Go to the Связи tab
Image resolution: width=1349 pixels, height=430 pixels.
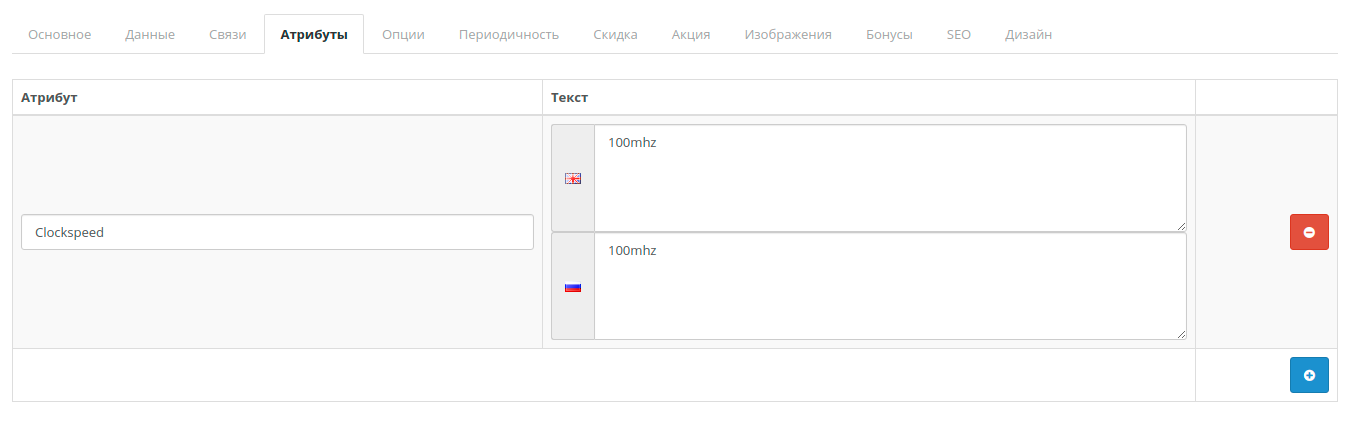pyautogui.click(x=228, y=35)
